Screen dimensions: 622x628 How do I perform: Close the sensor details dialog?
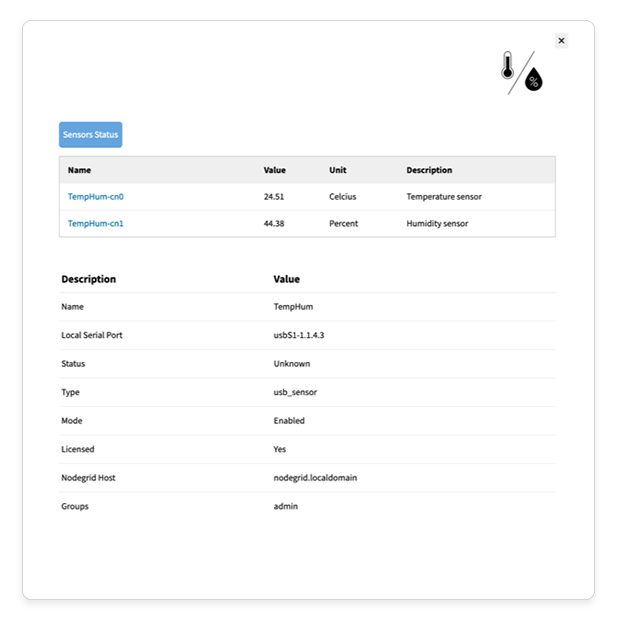pyautogui.click(x=561, y=41)
